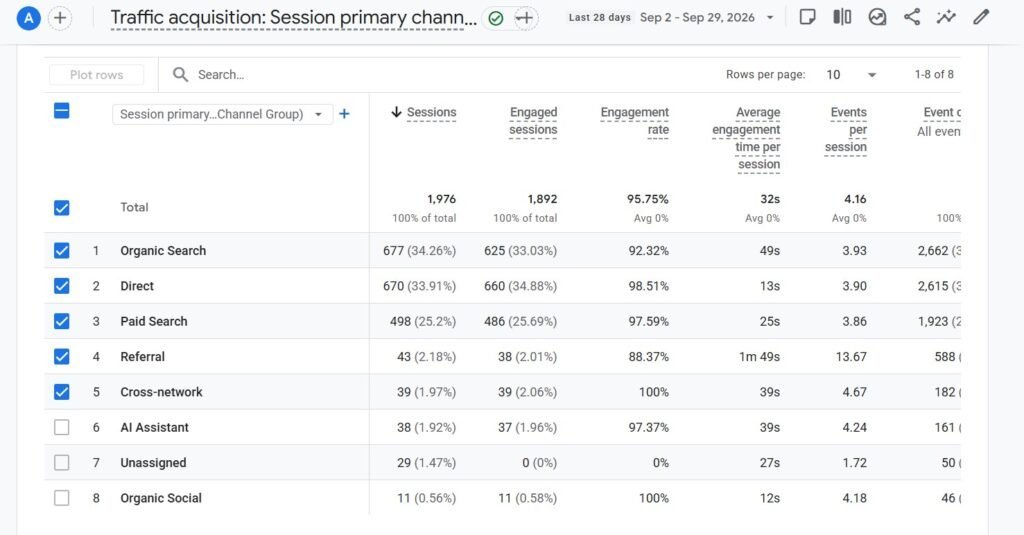Check the Unassigned row checkbox

[x=61, y=462]
